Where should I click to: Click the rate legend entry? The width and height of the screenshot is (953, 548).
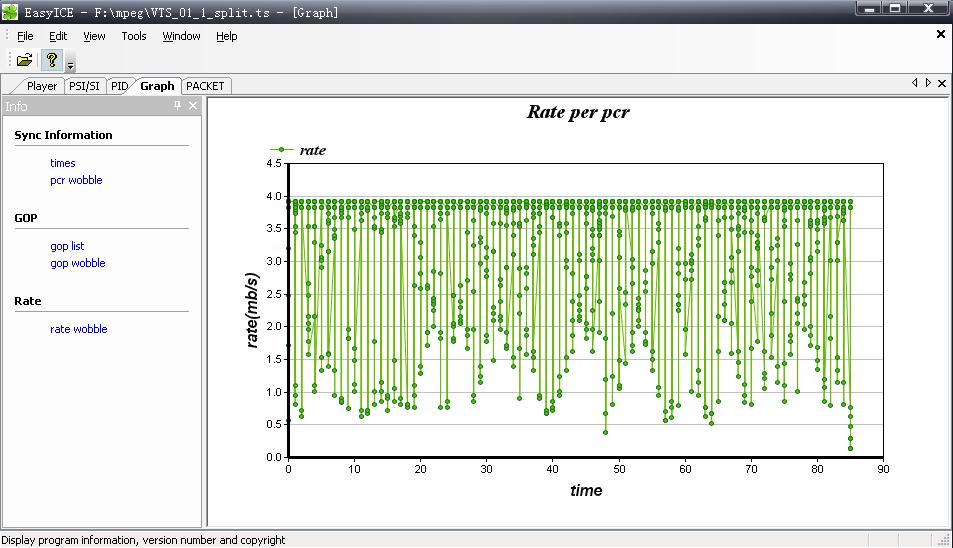click(298, 150)
